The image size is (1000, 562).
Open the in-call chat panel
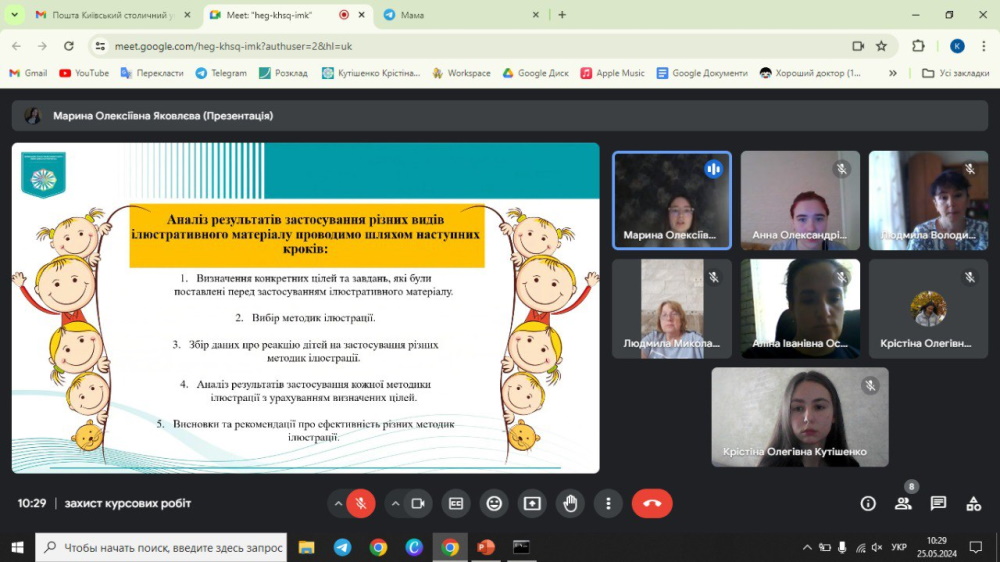pos(938,504)
